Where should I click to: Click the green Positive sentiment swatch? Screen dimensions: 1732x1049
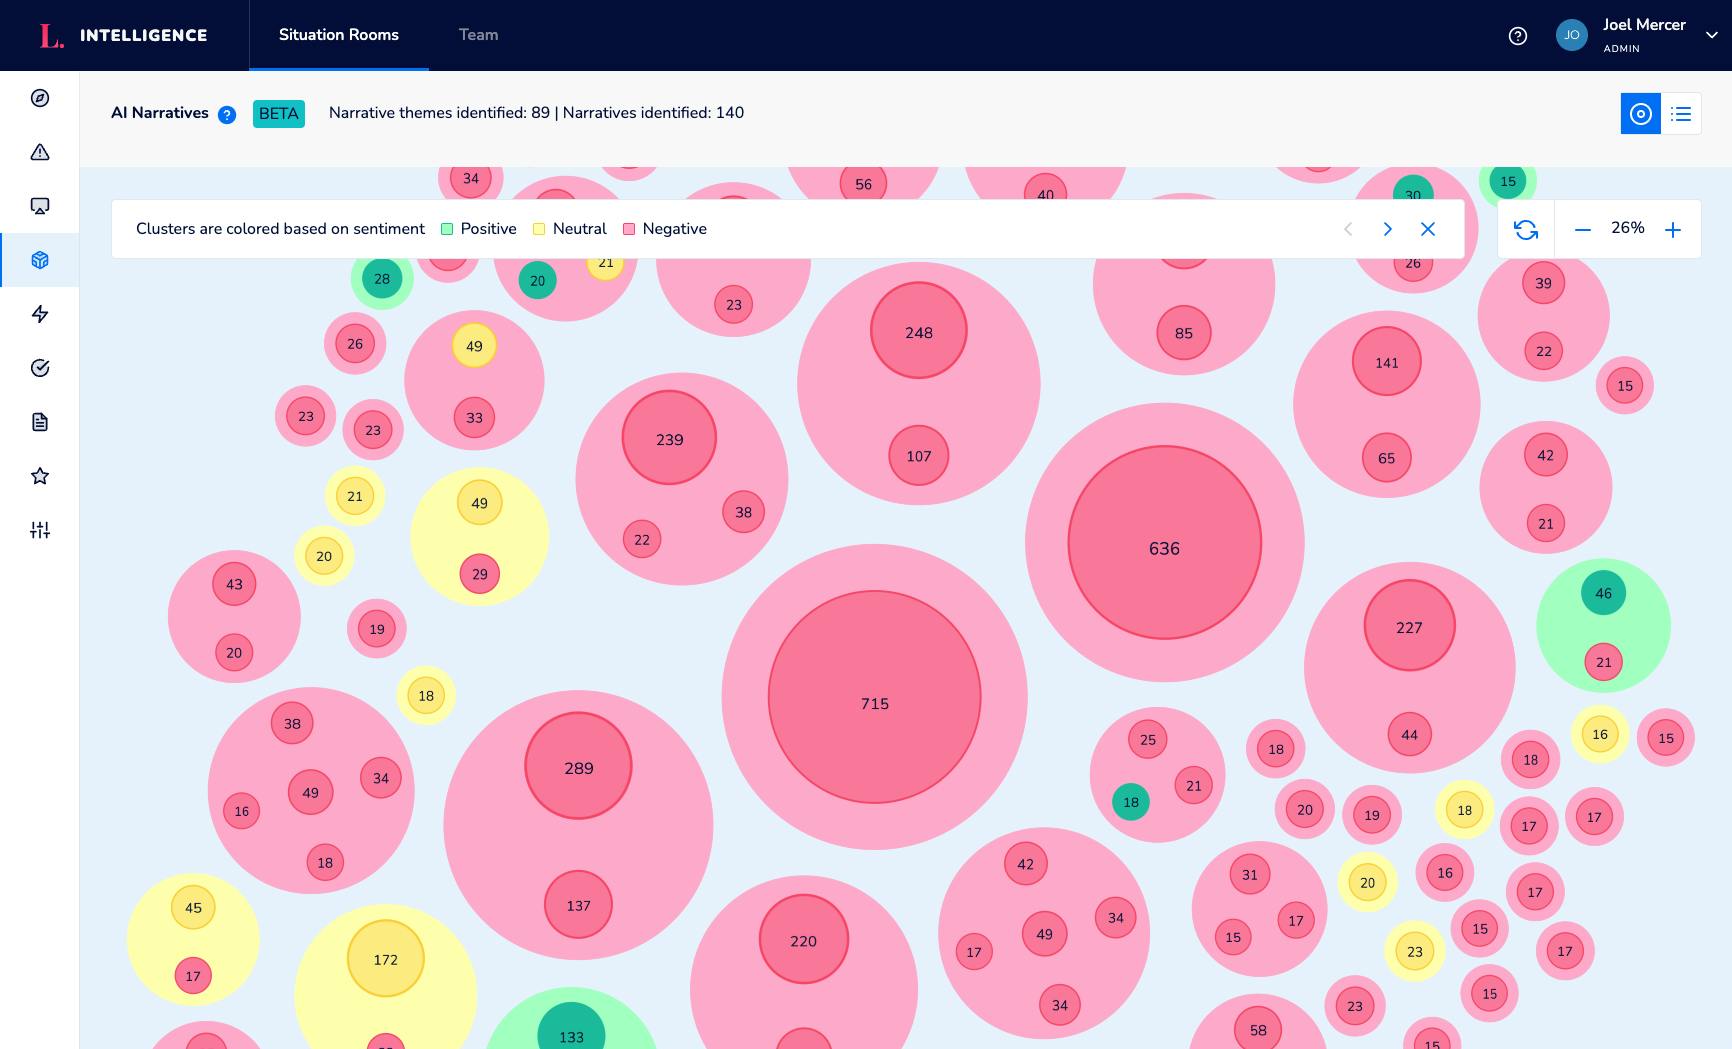coord(446,229)
